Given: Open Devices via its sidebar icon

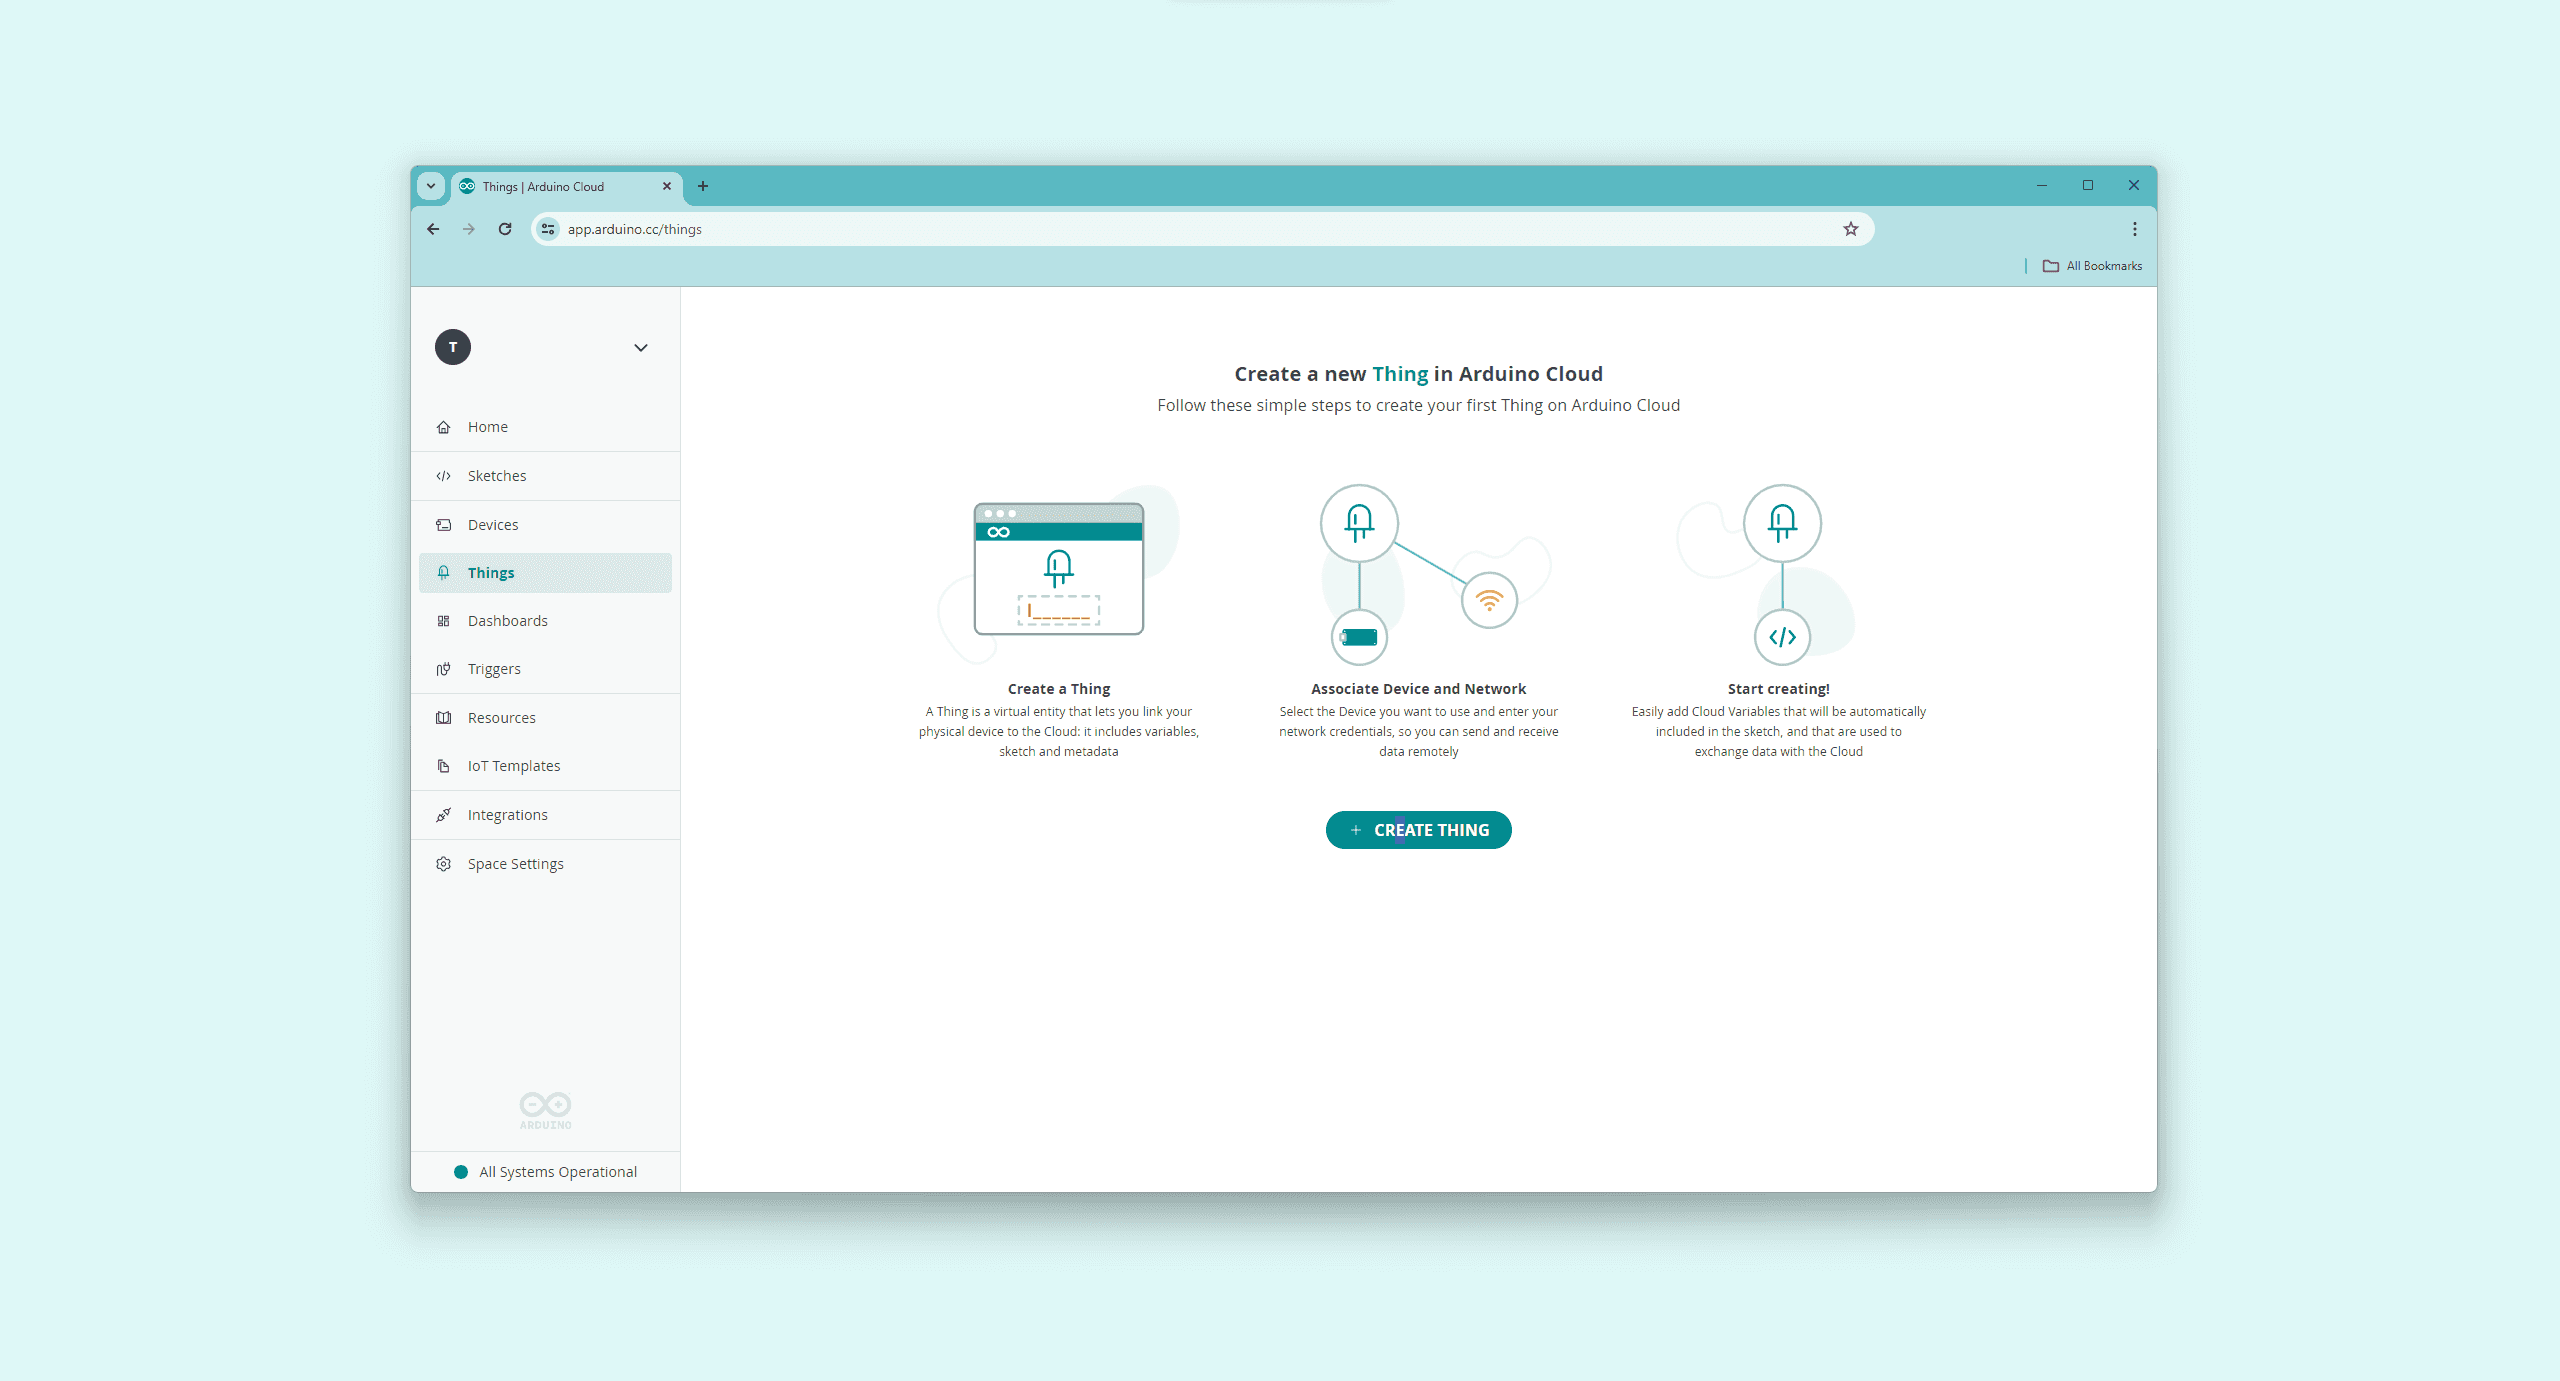Looking at the screenshot, I should (444, 524).
